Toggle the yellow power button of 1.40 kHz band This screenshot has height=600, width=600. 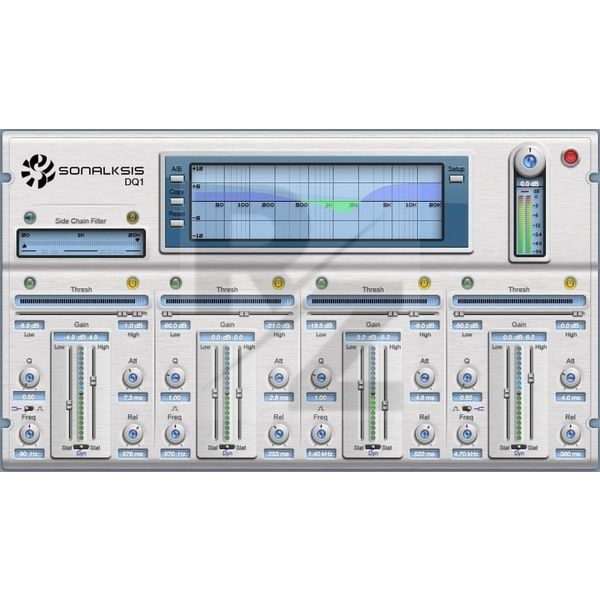coord(424,283)
